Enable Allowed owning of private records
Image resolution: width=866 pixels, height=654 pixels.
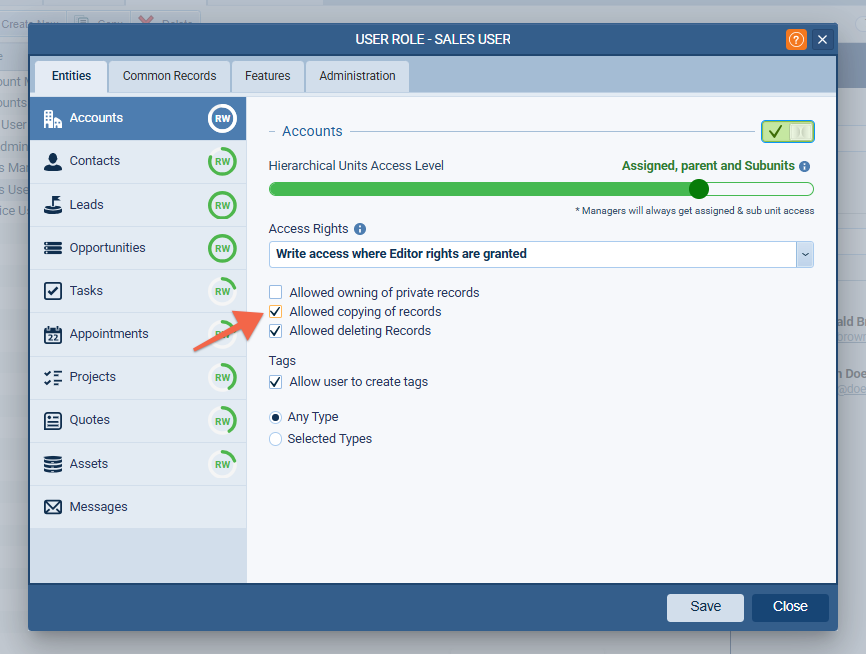pos(276,293)
